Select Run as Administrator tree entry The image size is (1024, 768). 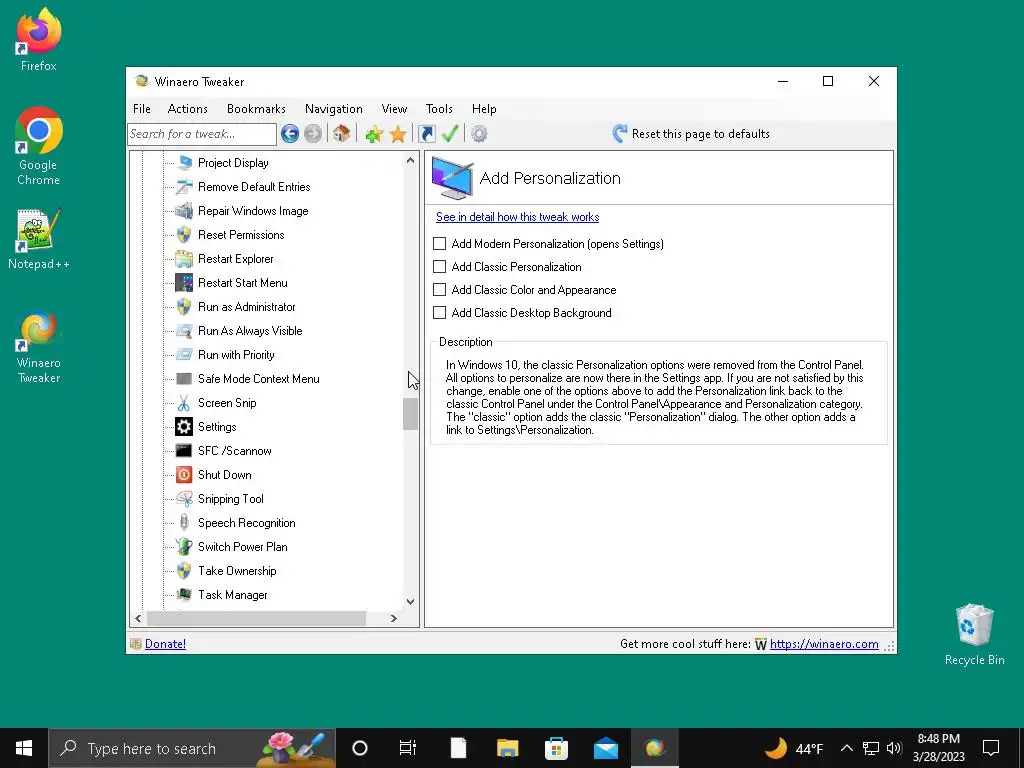247,307
